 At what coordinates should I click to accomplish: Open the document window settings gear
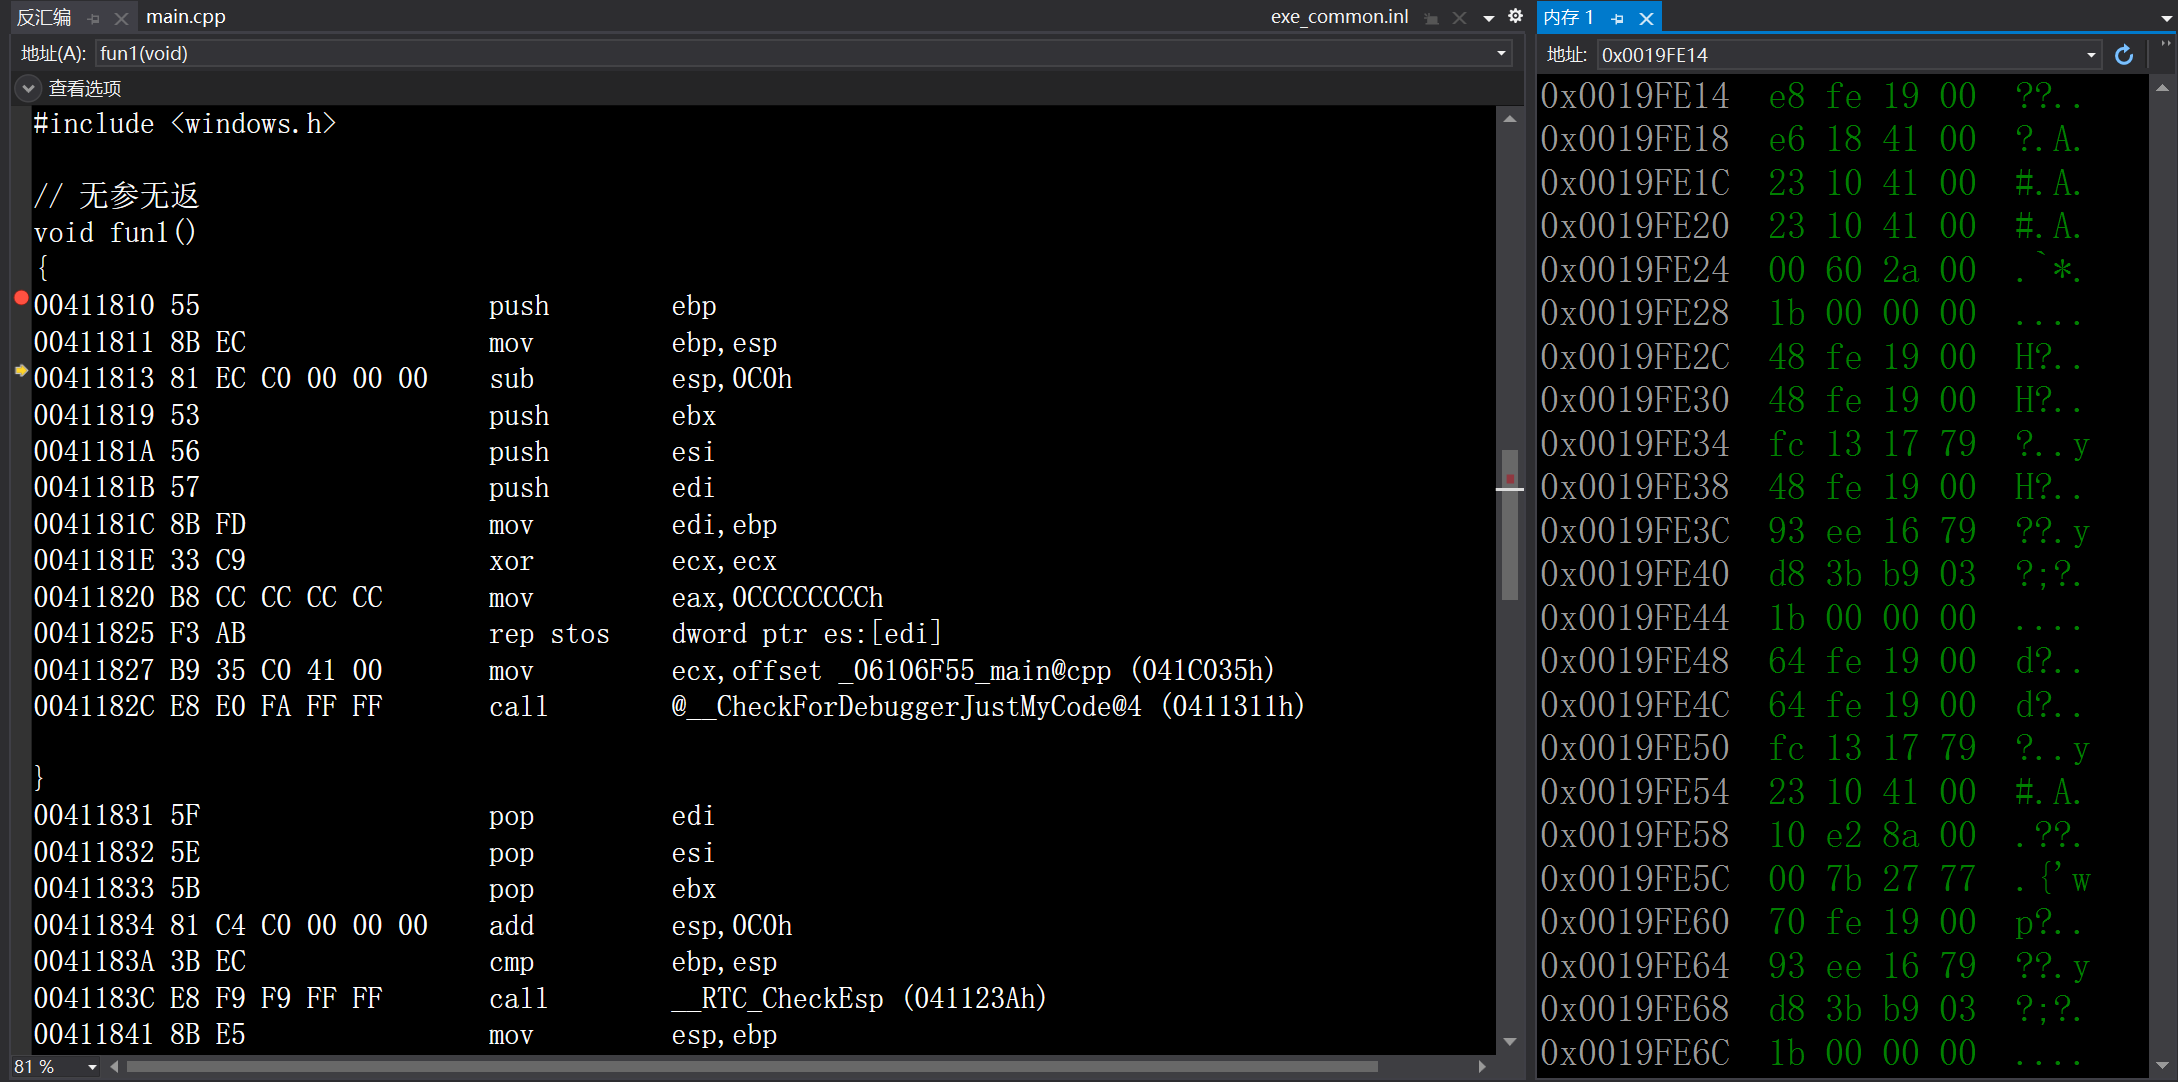coord(1515,16)
